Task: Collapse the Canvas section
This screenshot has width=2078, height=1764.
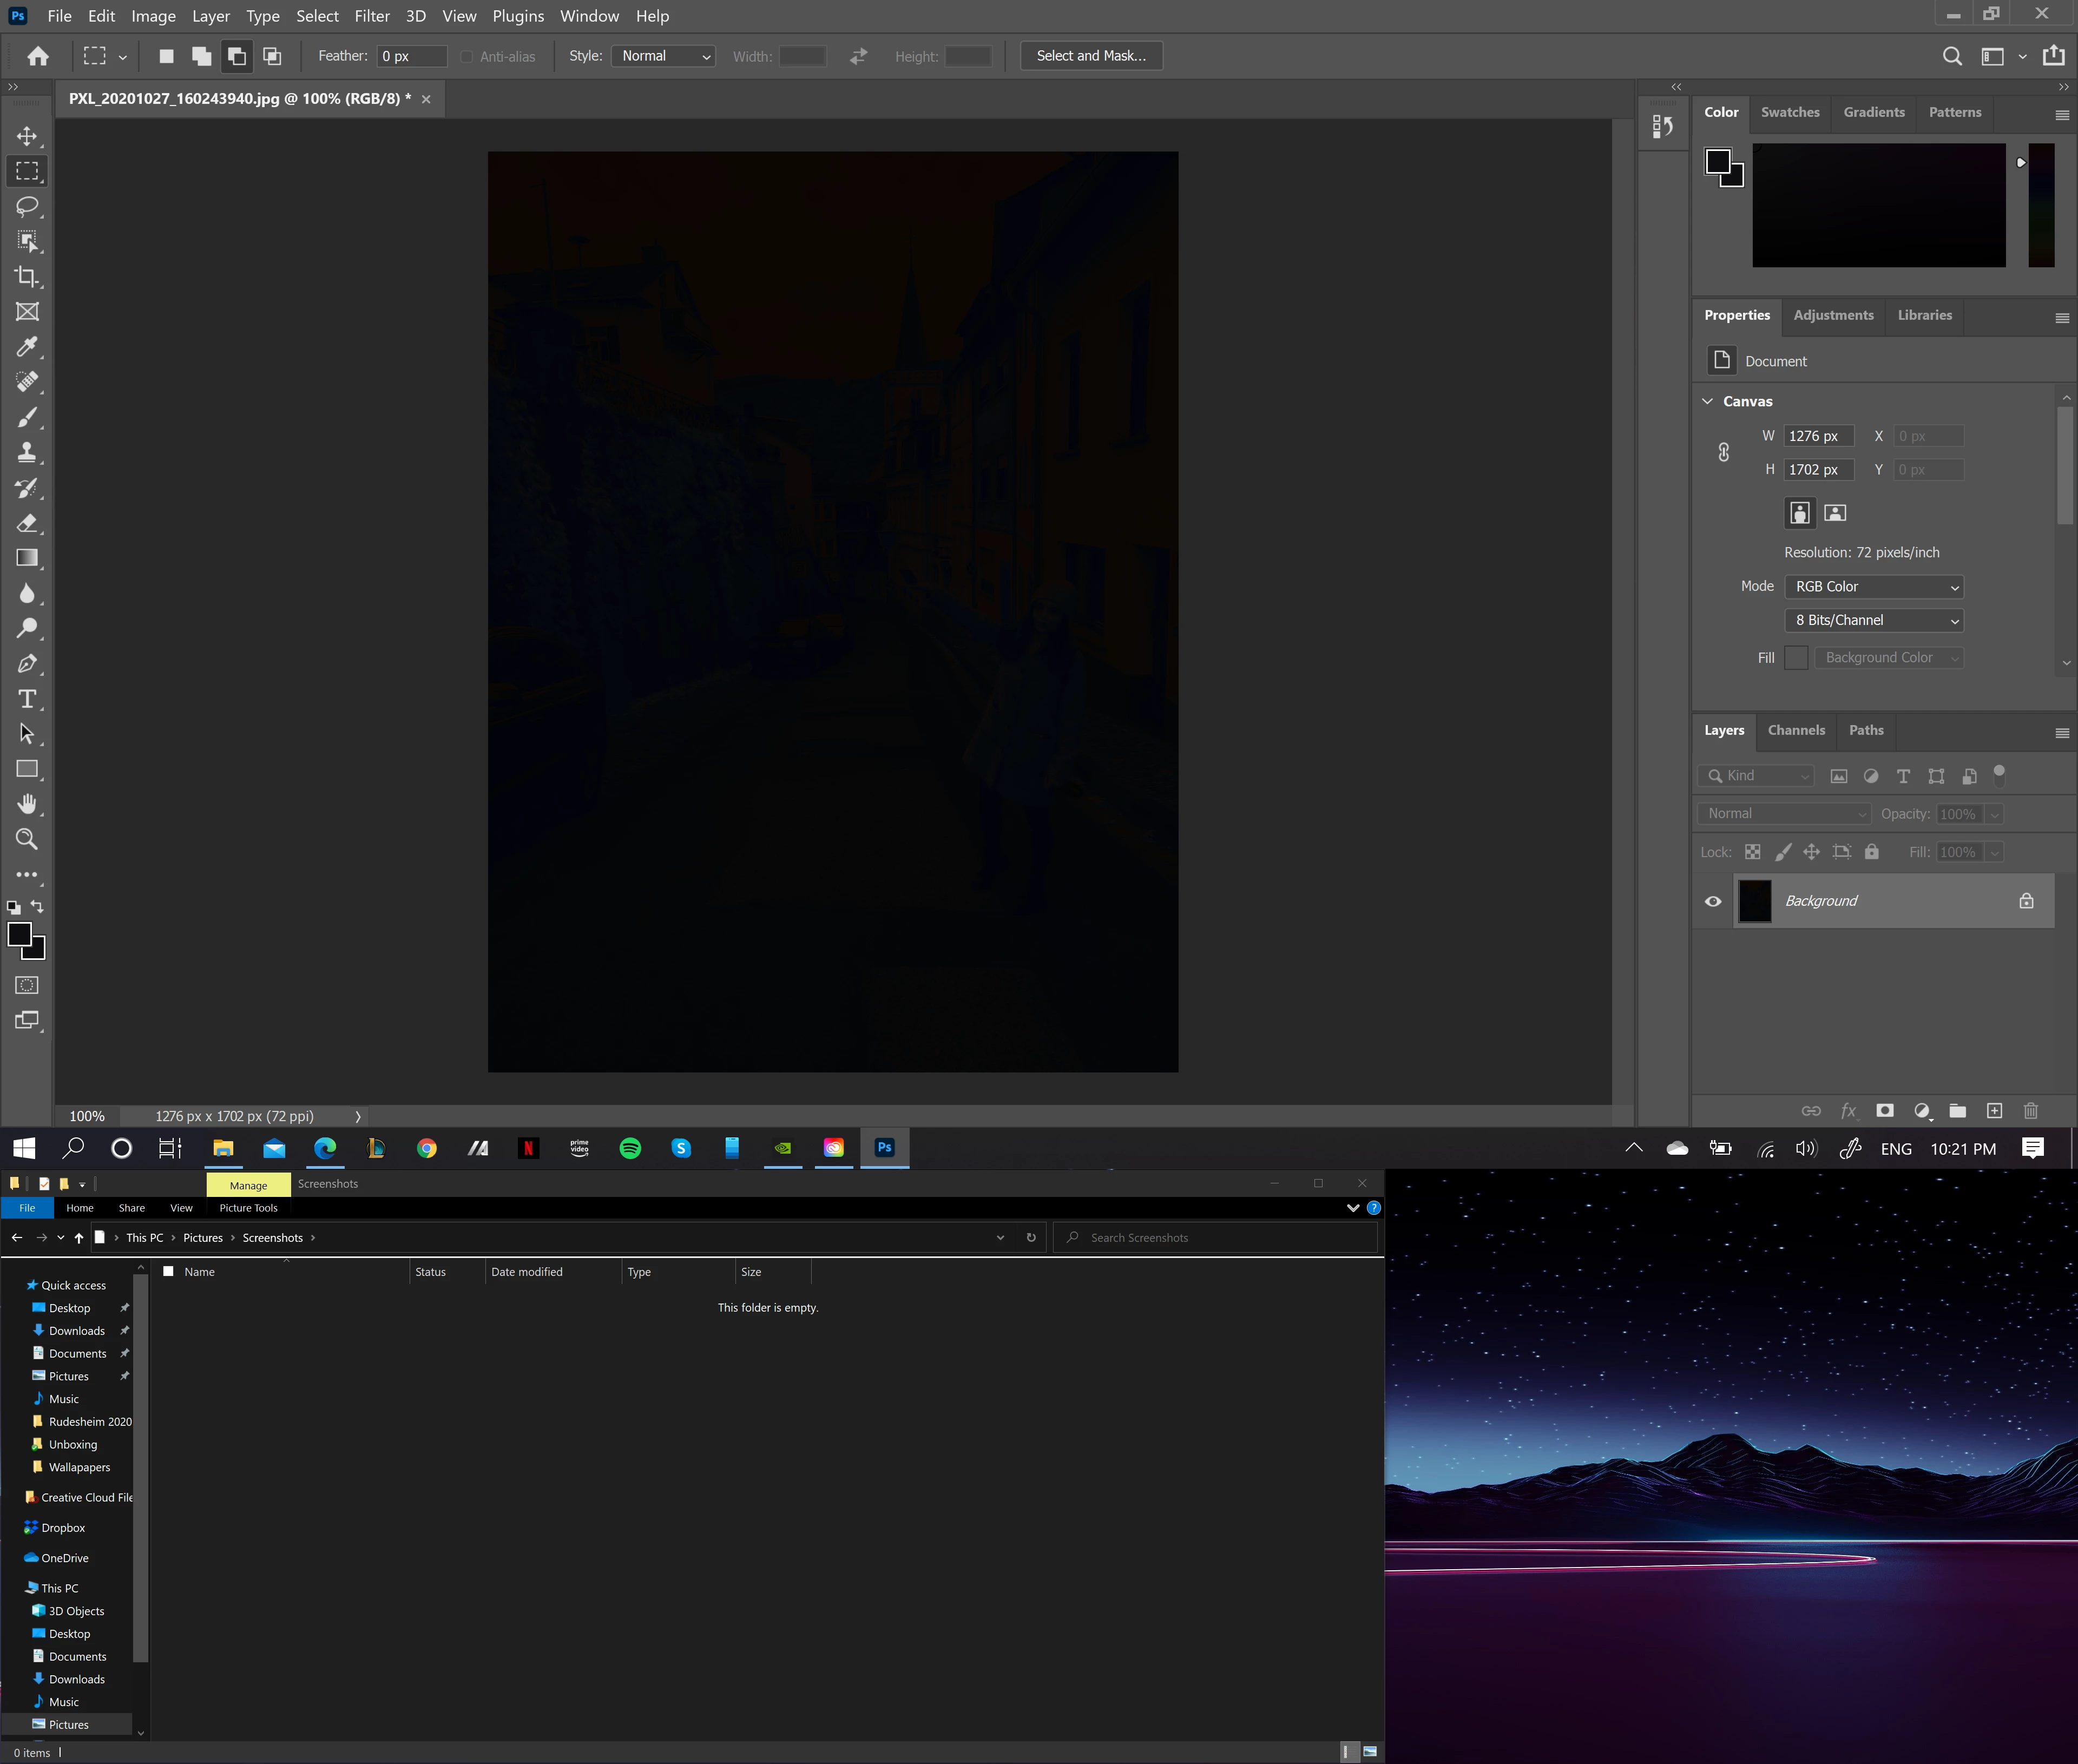Action: click(1708, 401)
